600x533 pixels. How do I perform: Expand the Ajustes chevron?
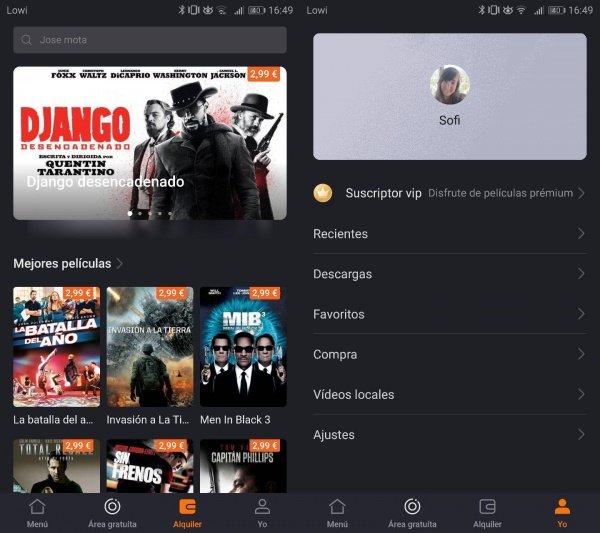pyautogui.click(x=581, y=434)
